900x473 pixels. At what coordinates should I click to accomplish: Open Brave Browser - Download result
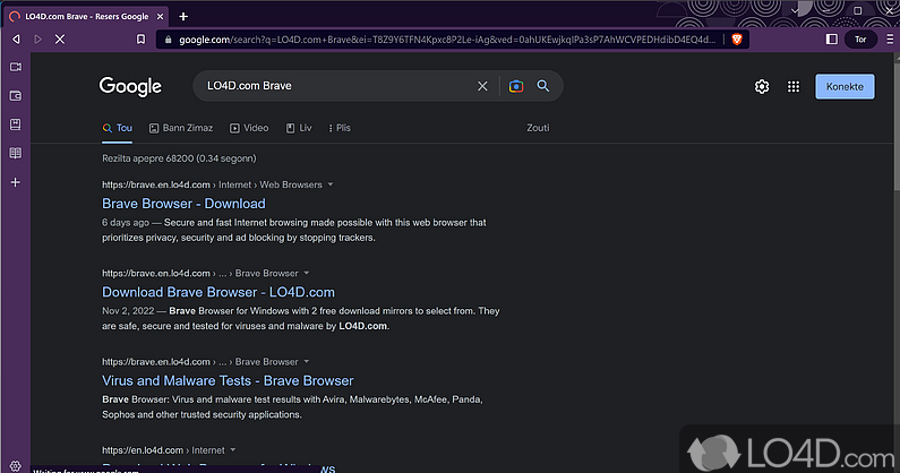pos(184,204)
